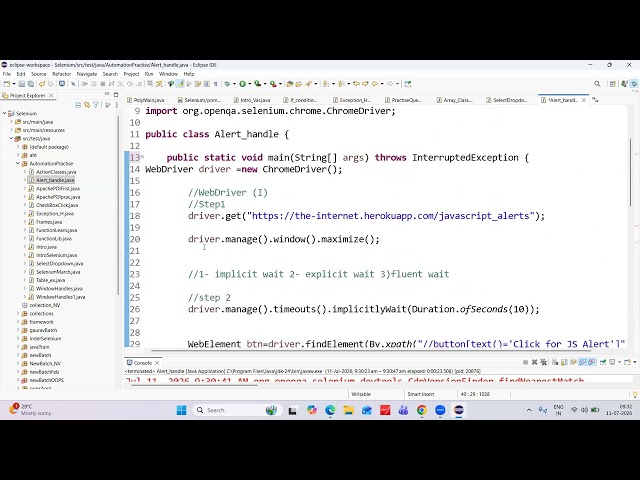The width and height of the screenshot is (640, 480).
Task: Select ActionClasses.java in Project Explorer
Action: pos(56,172)
